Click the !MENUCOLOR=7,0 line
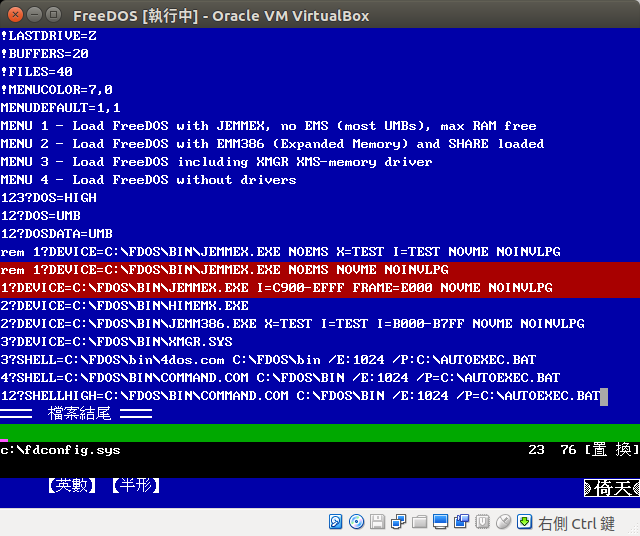Image resolution: width=640 pixels, height=536 pixels. 57,90
